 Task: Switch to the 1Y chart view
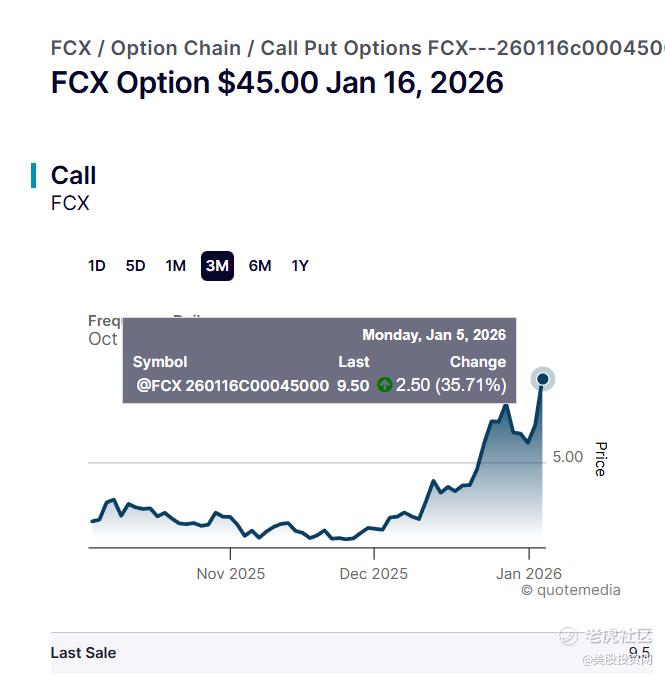pyautogui.click(x=300, y=265)
